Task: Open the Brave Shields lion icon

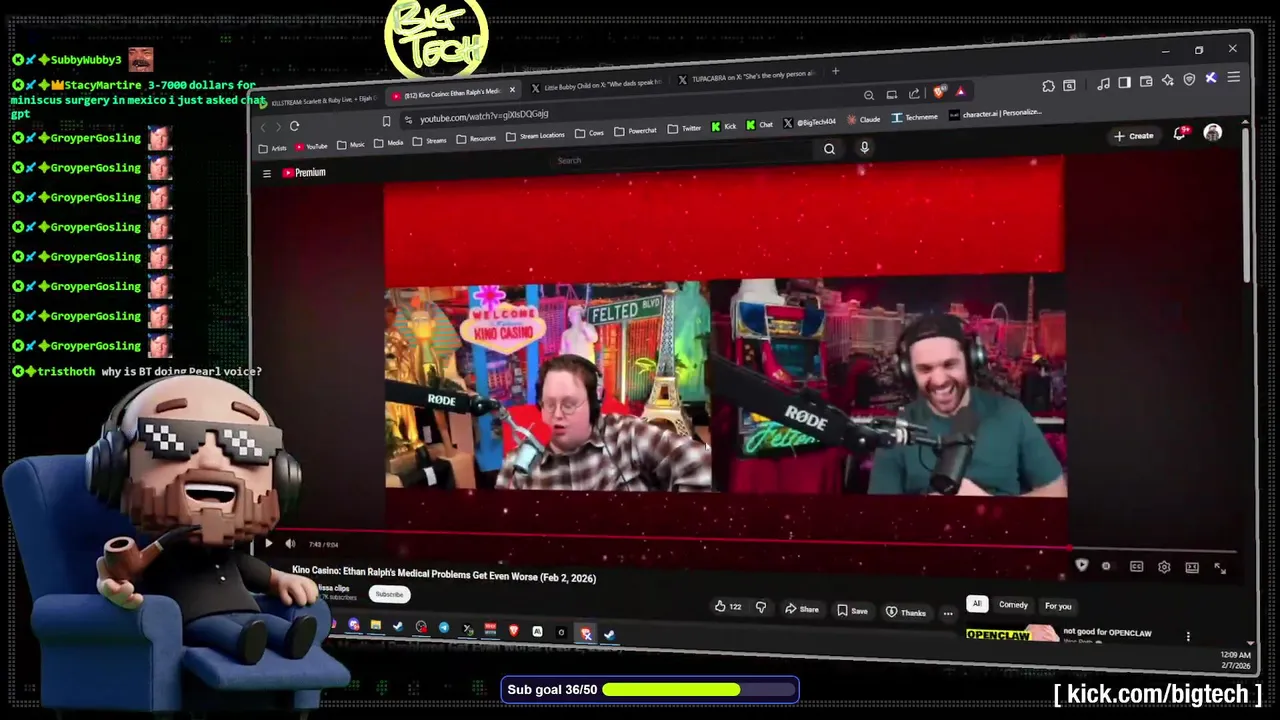Action: pyautogui.click(x=939, y=92)
